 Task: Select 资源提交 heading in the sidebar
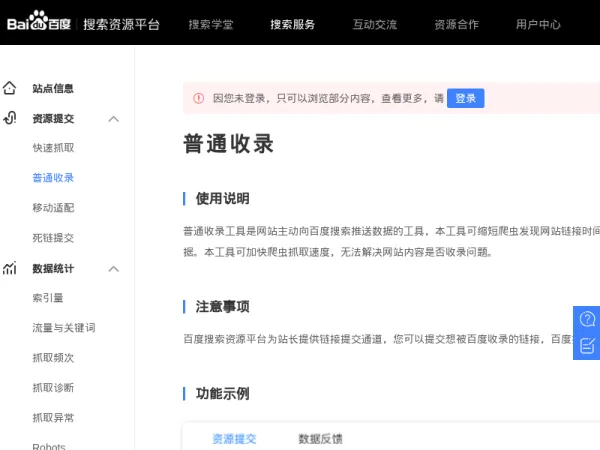pyautogui.click(x=53, y=119)
